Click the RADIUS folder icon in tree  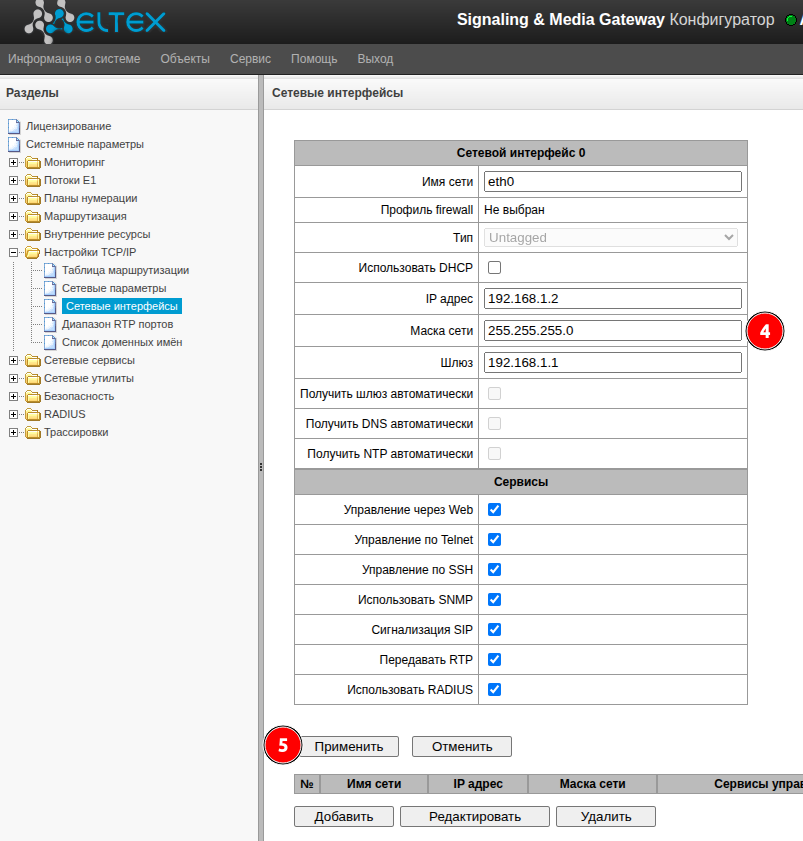click(33, 414)
